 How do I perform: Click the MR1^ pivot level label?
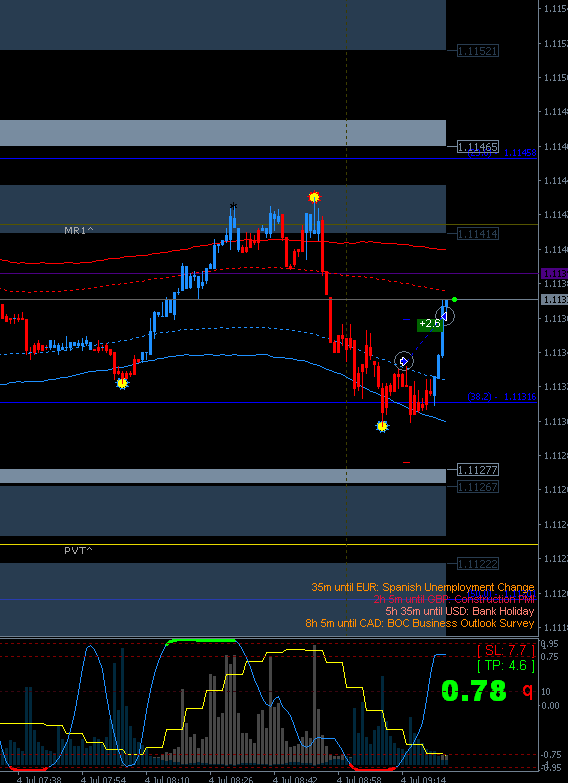(79, 230)
